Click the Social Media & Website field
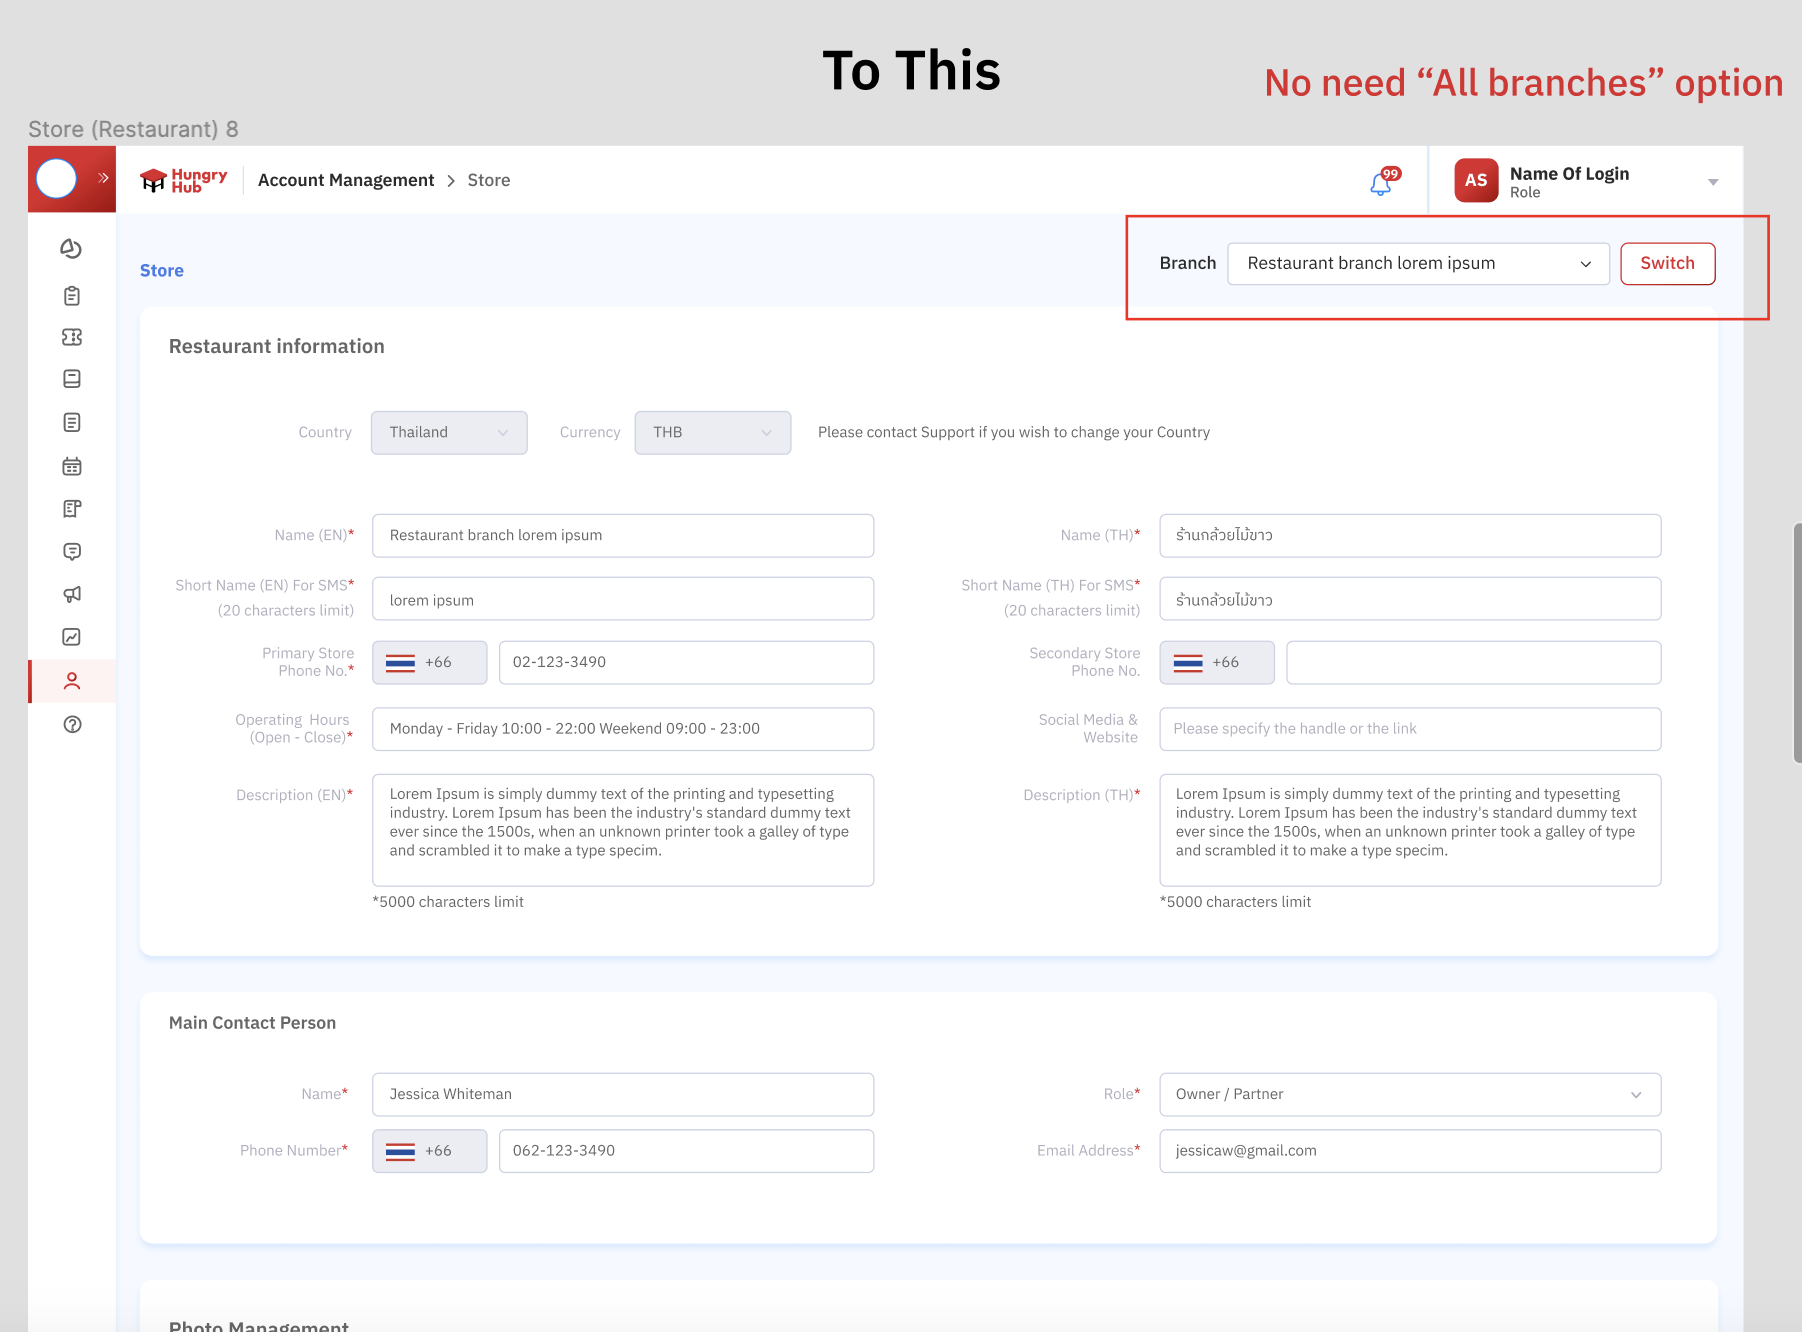Screen dimensions: 1802x1332 pyautogui.click(x=1409, y=729)
